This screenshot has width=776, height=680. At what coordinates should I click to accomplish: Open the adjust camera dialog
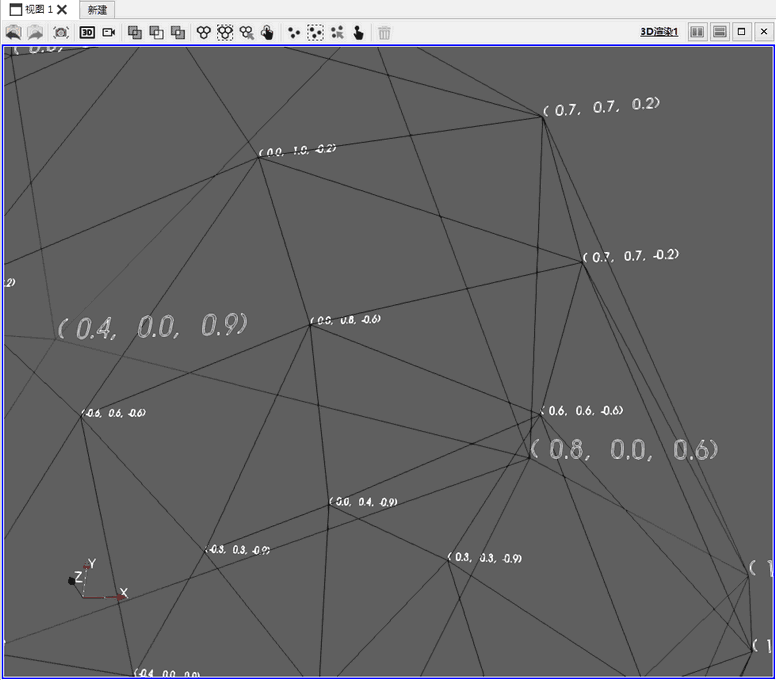[x=109, y=33]
